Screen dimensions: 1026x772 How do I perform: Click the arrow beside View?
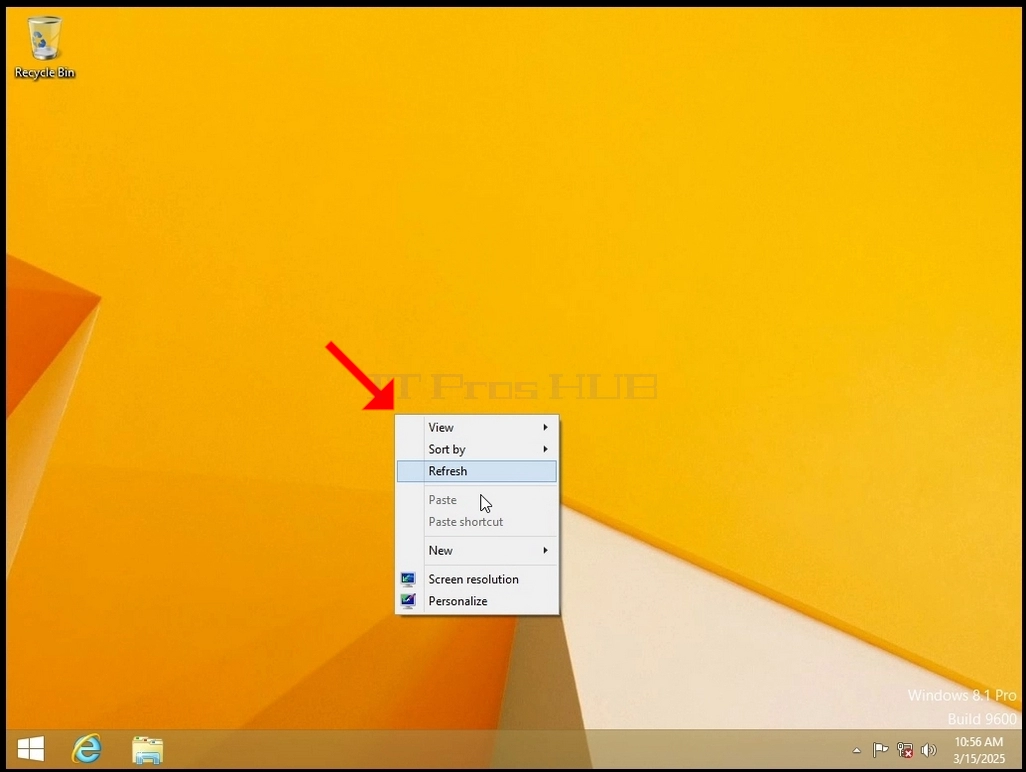[x=545, y=427]
